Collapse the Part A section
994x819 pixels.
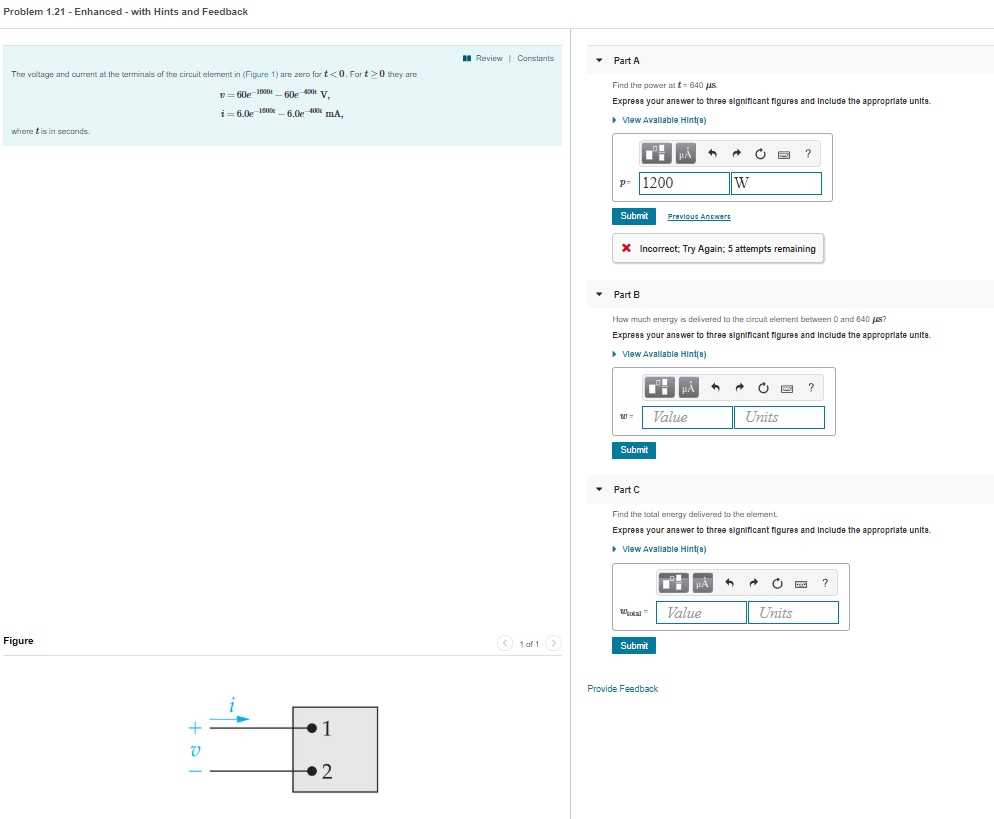(597, 60)
